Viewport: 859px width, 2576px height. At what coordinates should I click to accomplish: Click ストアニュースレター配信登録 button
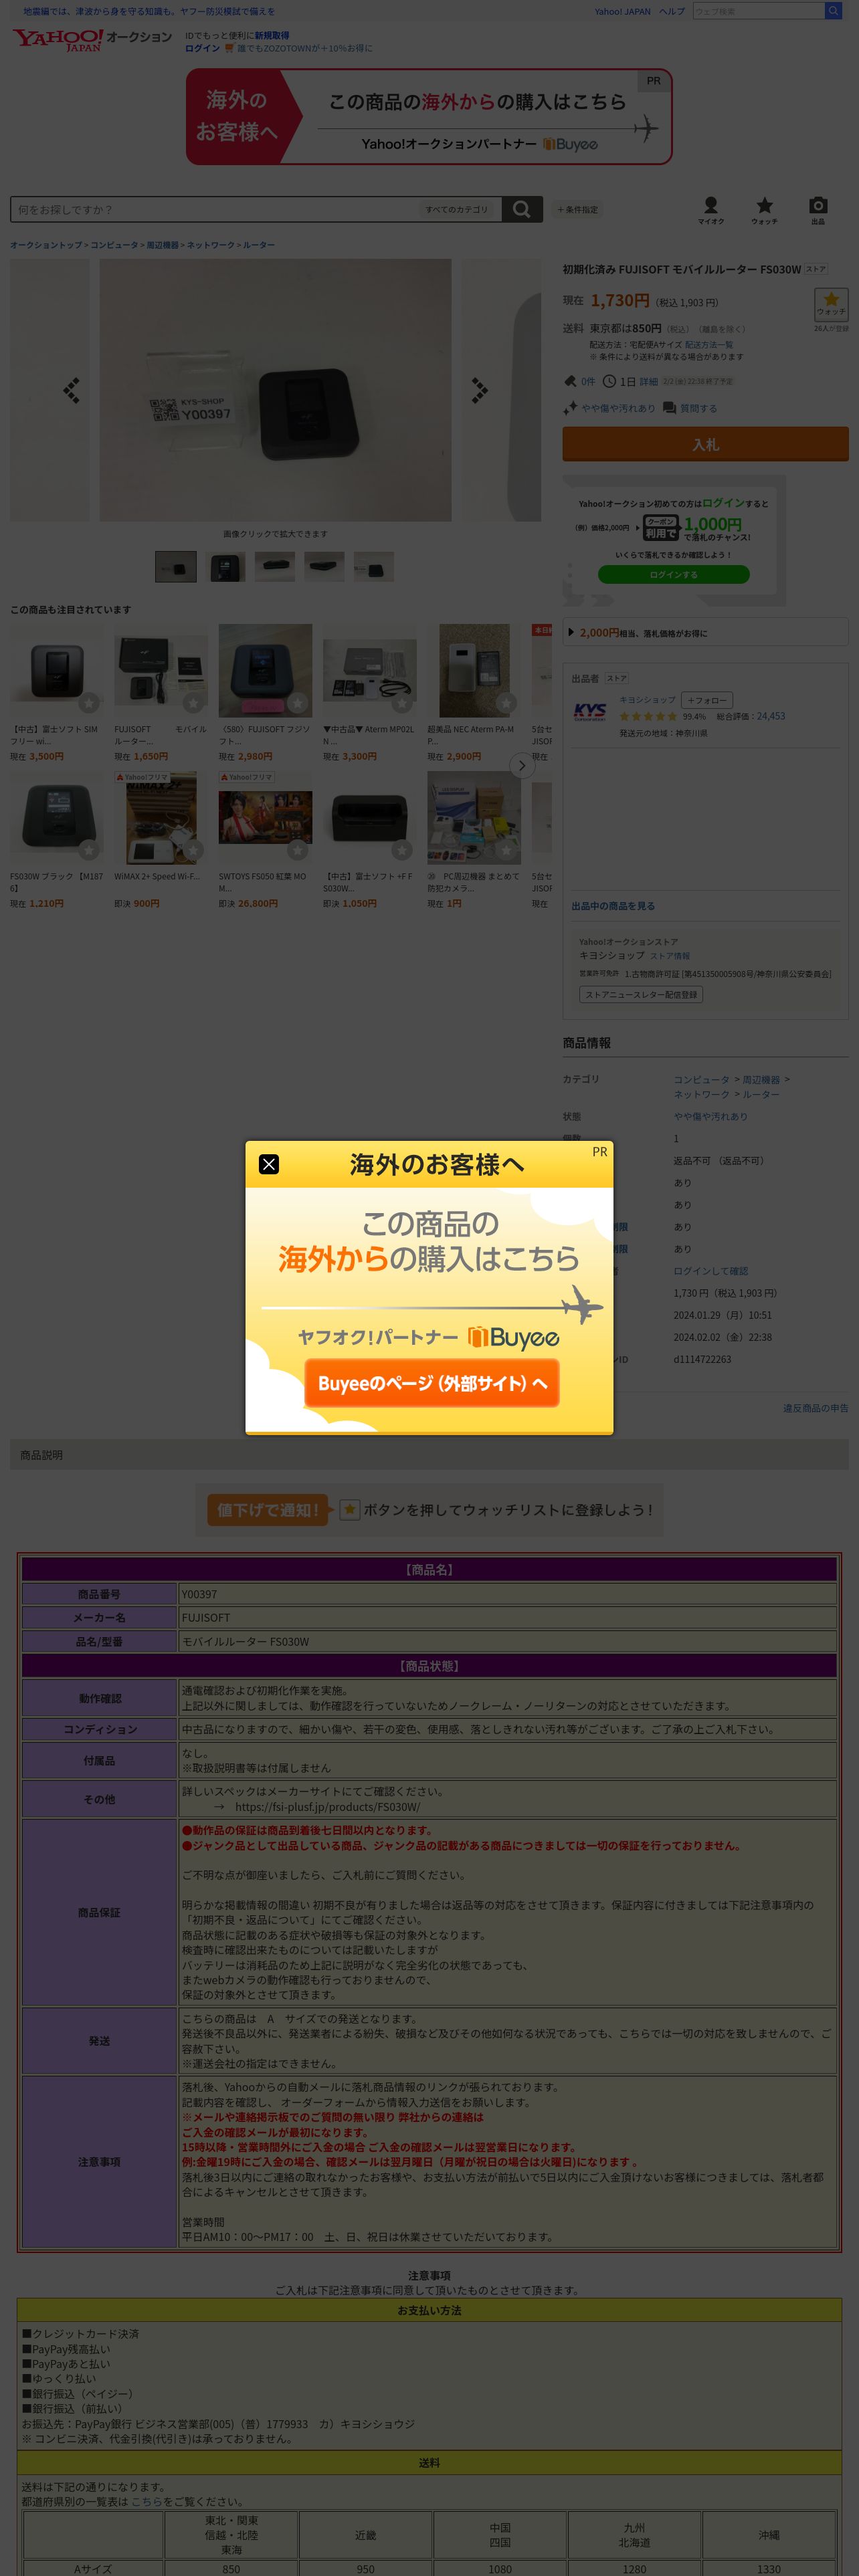click(641, 995)
